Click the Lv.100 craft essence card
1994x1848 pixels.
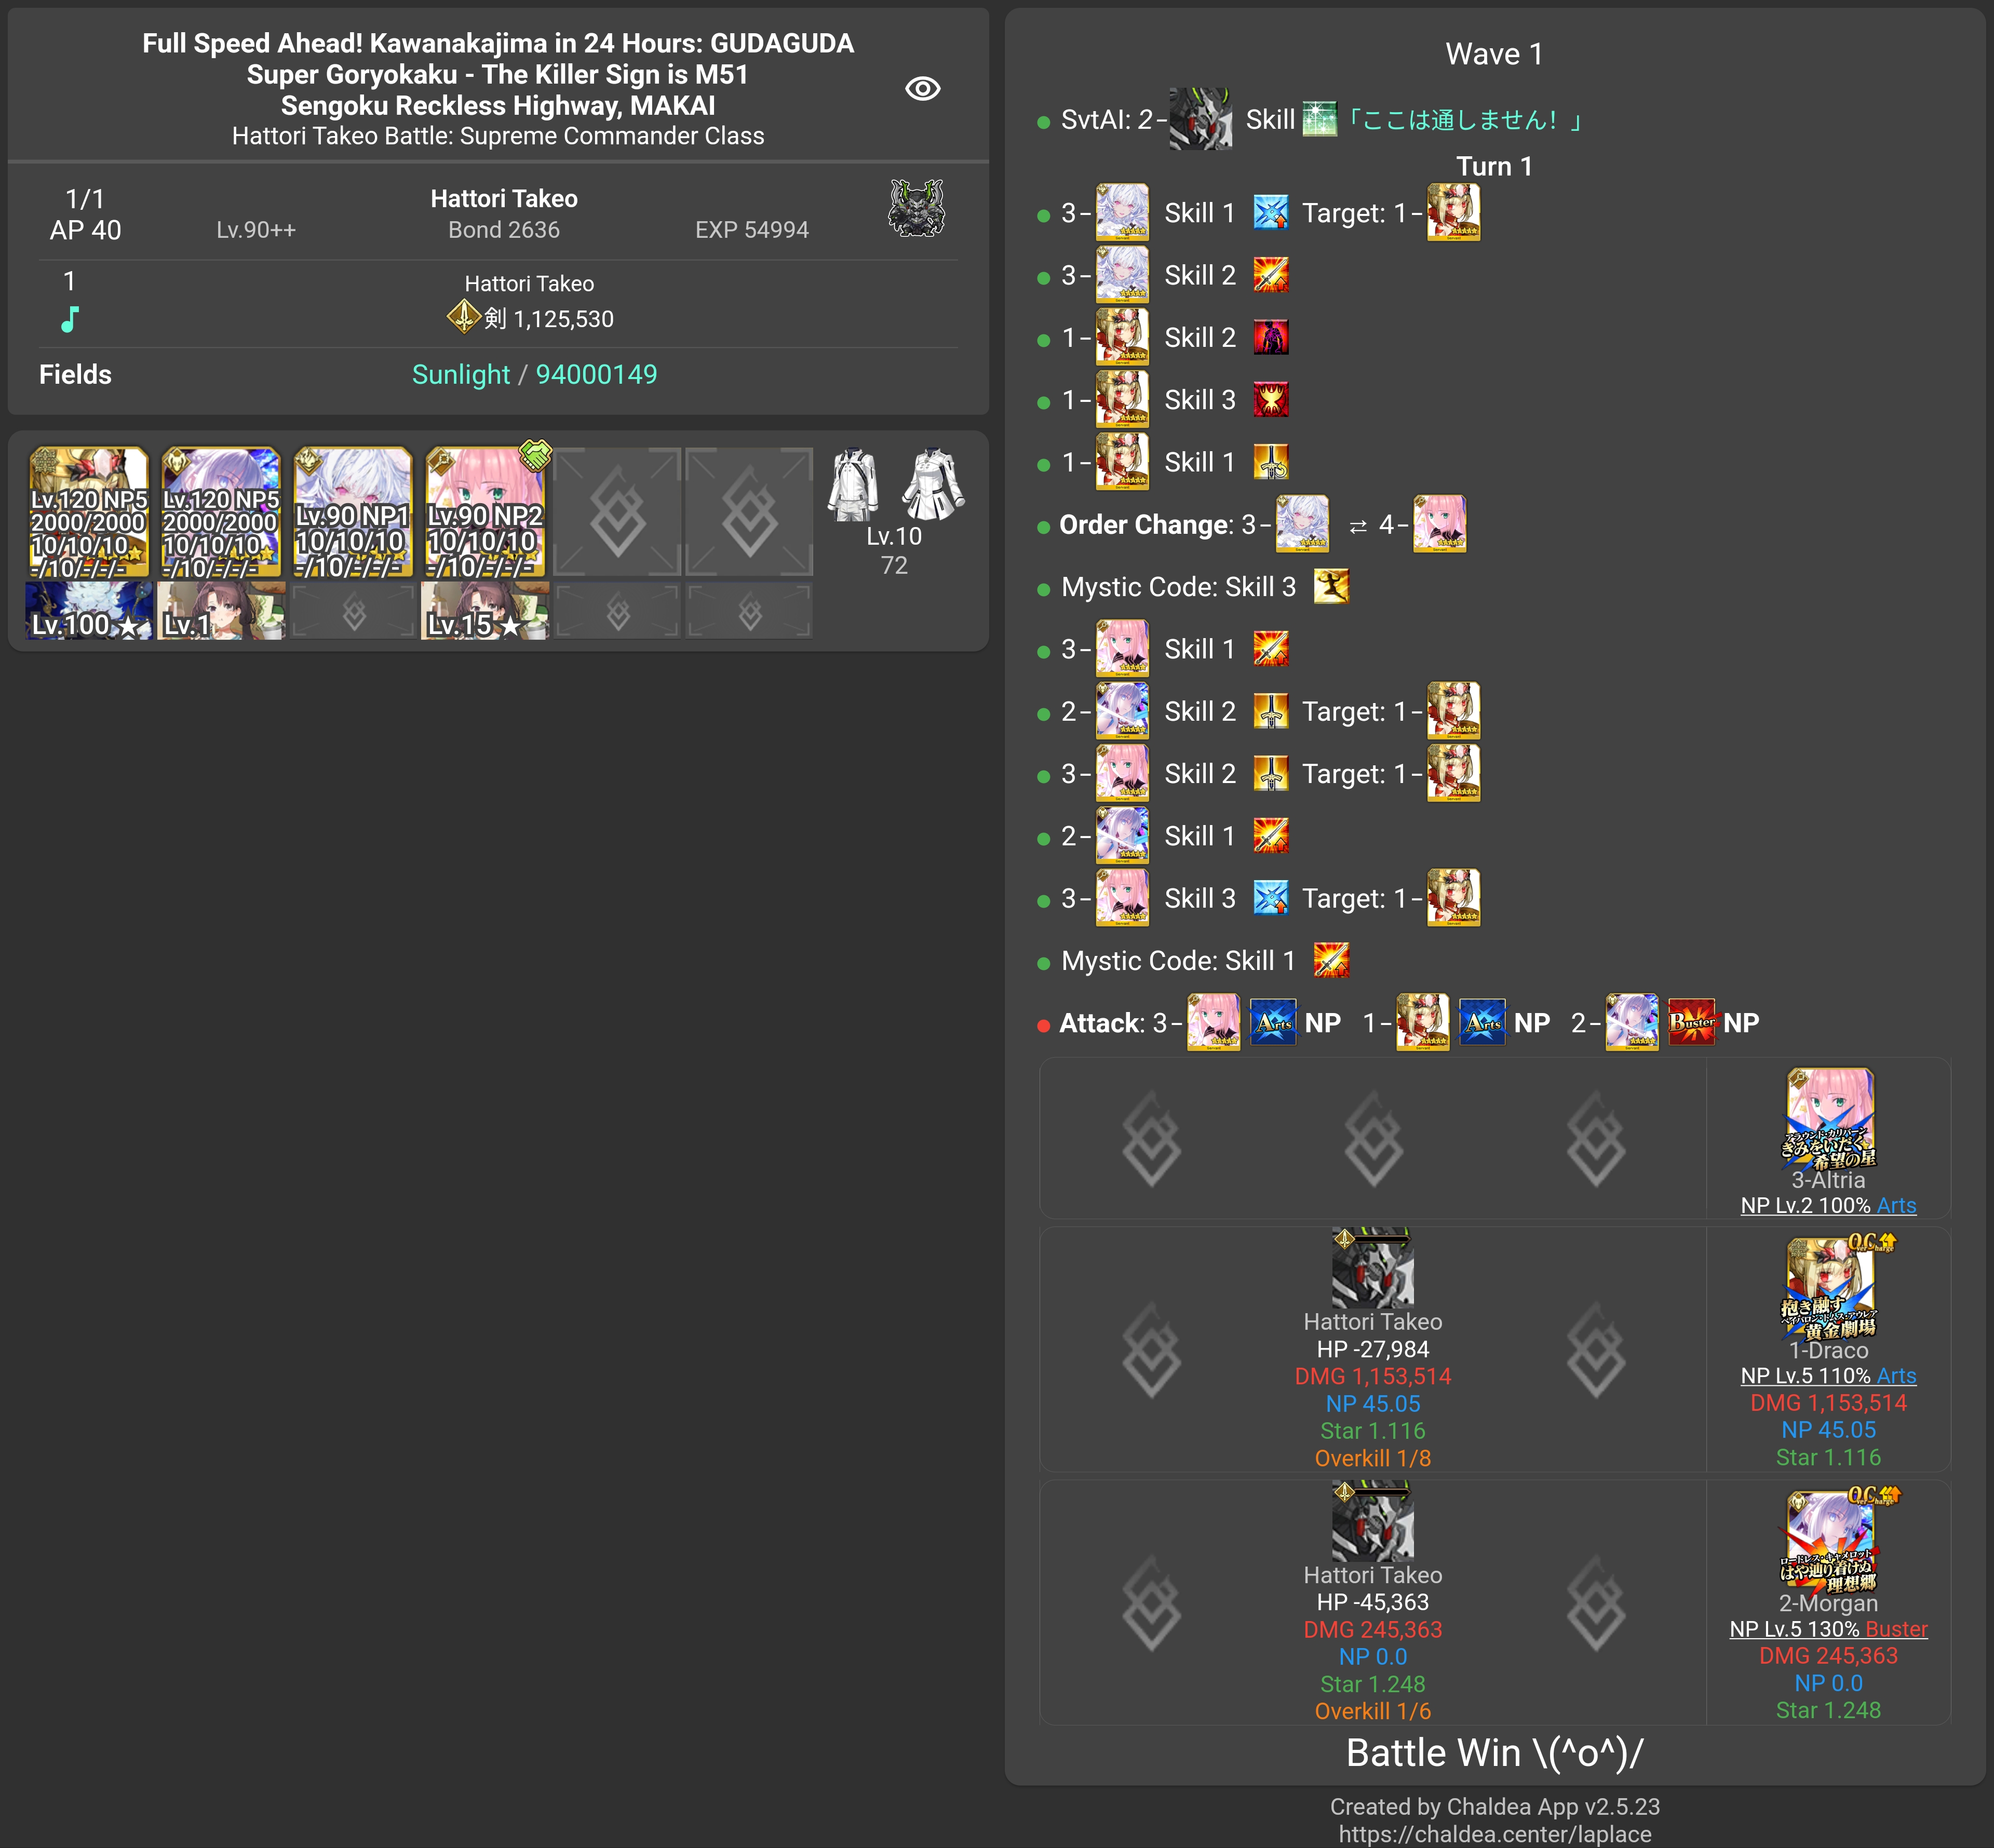[x=89, y=611]
